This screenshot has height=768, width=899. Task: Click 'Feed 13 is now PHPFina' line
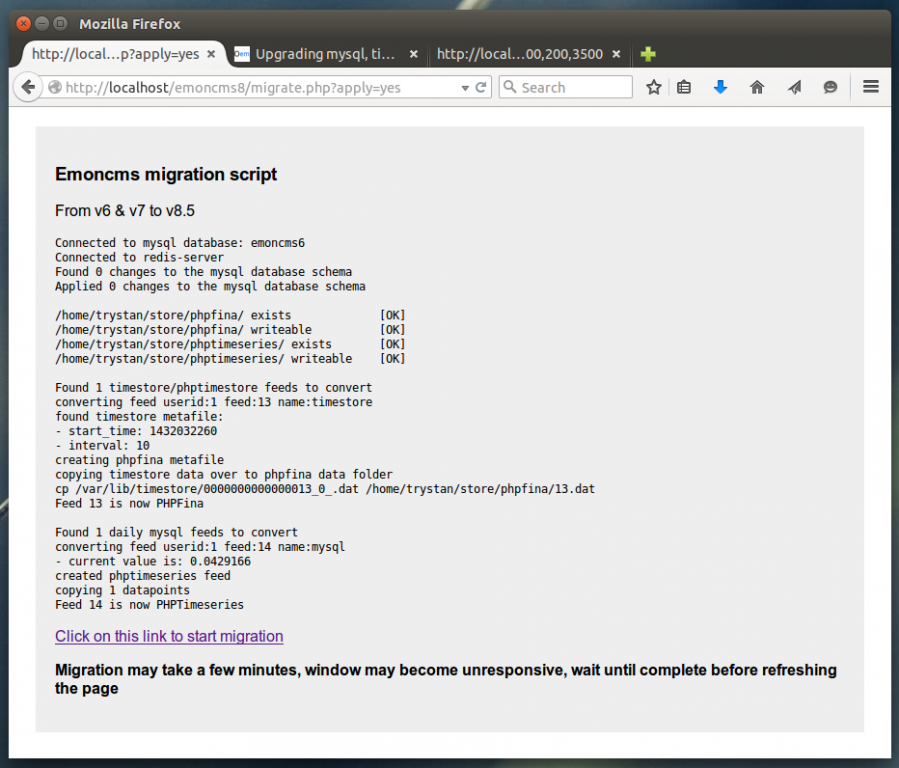[x=130, y=503]
